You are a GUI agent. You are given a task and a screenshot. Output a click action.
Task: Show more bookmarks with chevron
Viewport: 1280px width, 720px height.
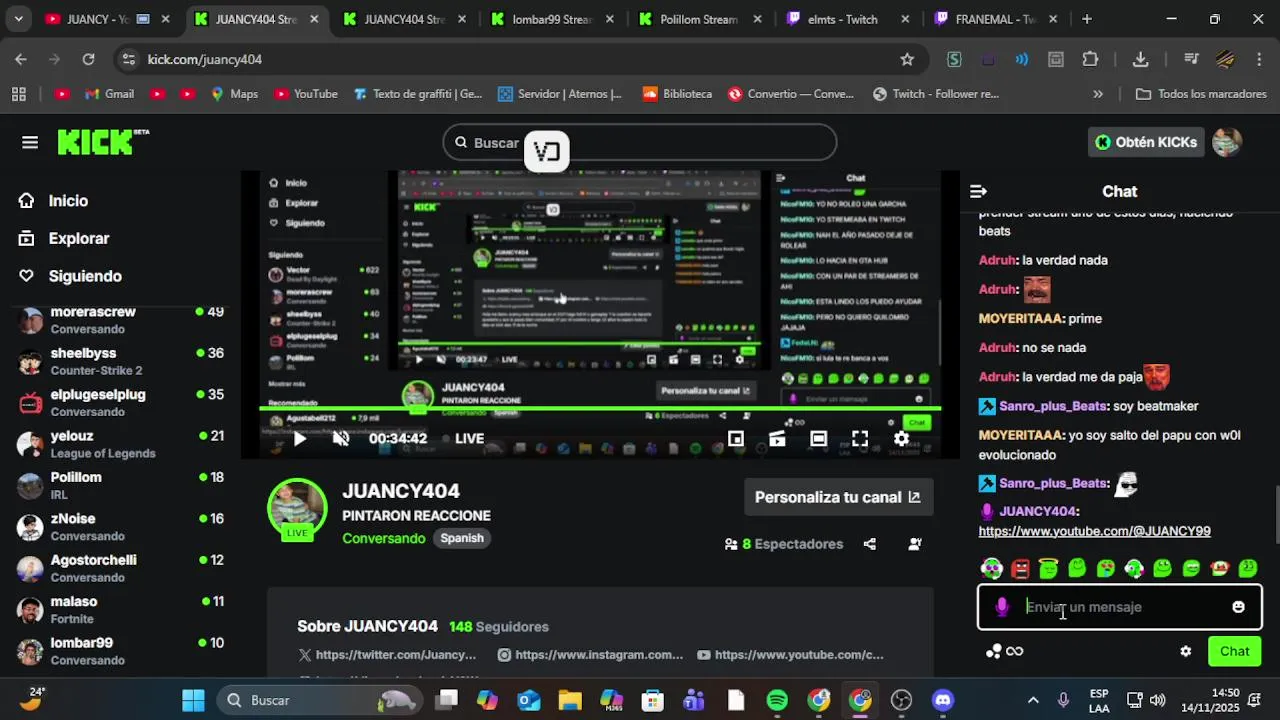pos(1098,94)
